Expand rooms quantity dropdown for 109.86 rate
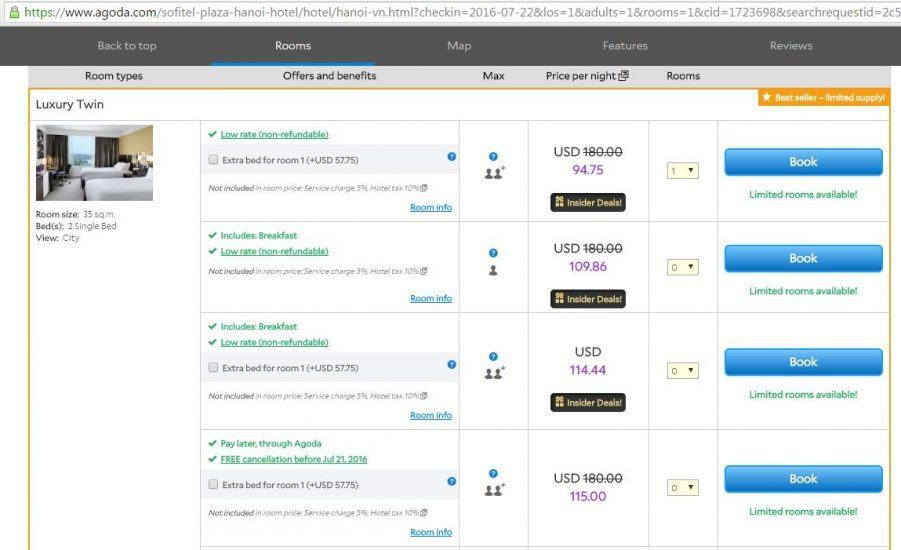 pyautogui.click(x=683, y=268)
